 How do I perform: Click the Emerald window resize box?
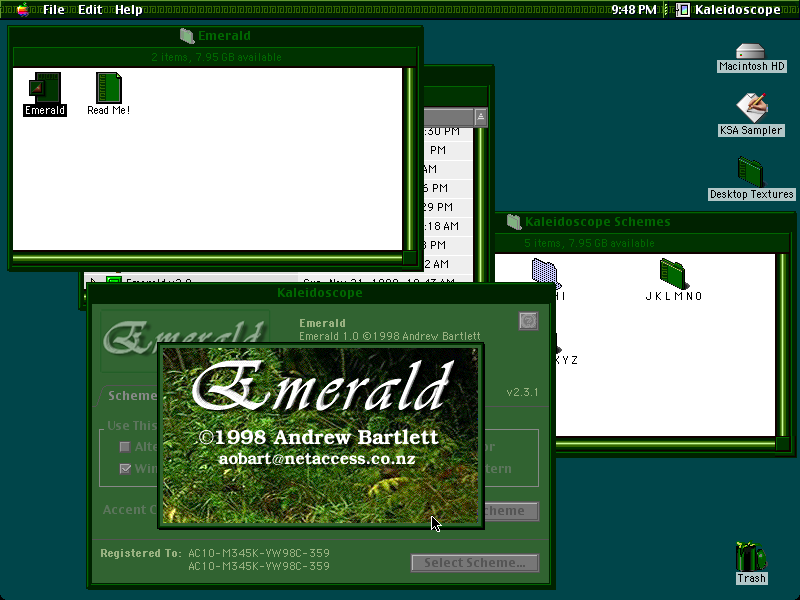click(409, 258)
